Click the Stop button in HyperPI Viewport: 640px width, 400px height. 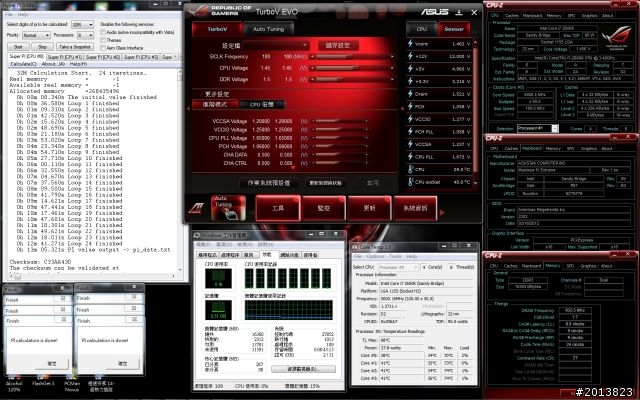[x=42, y=47]
